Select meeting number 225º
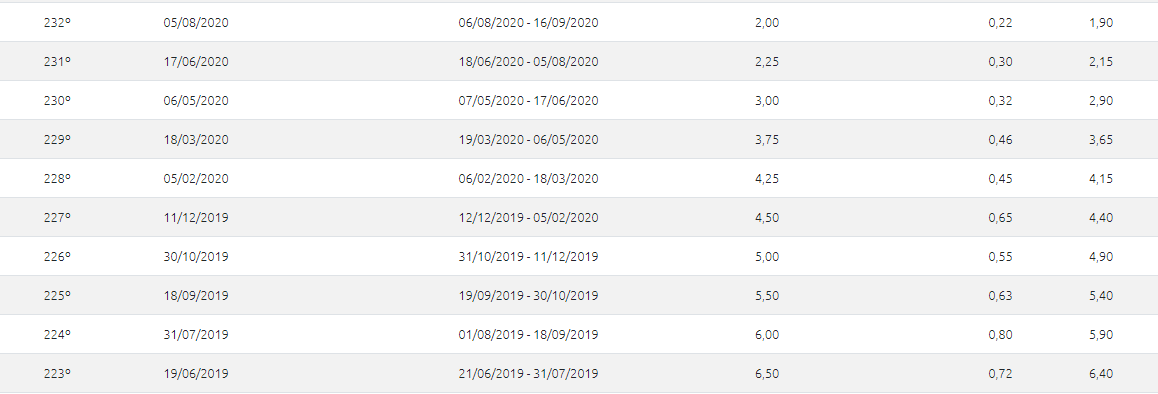1158x394 pixels. click(57, 296)
